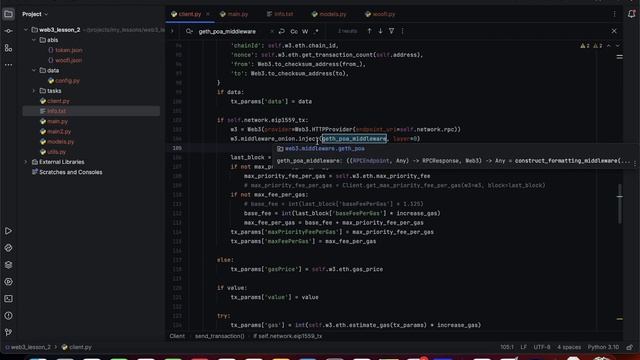Expand External Libraries node
640x360 pixels.
tap(26, 162)
